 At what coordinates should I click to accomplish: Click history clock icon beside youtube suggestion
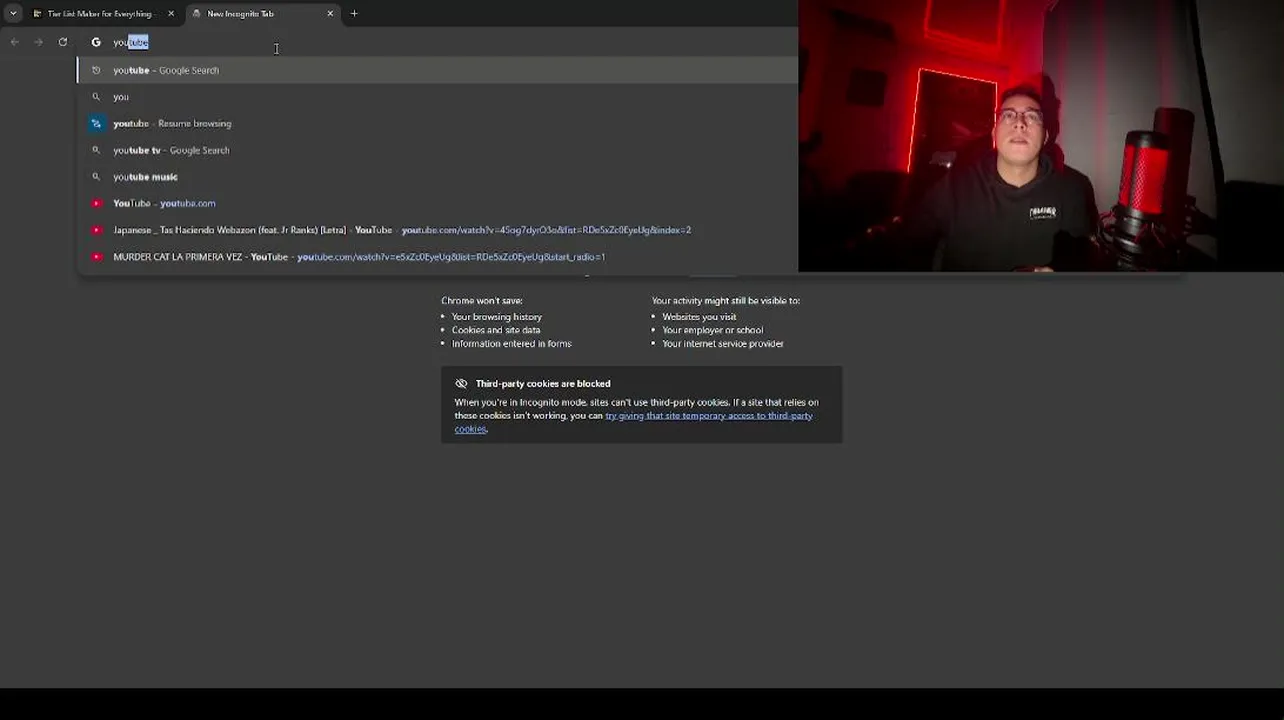[x=96, y=70]
